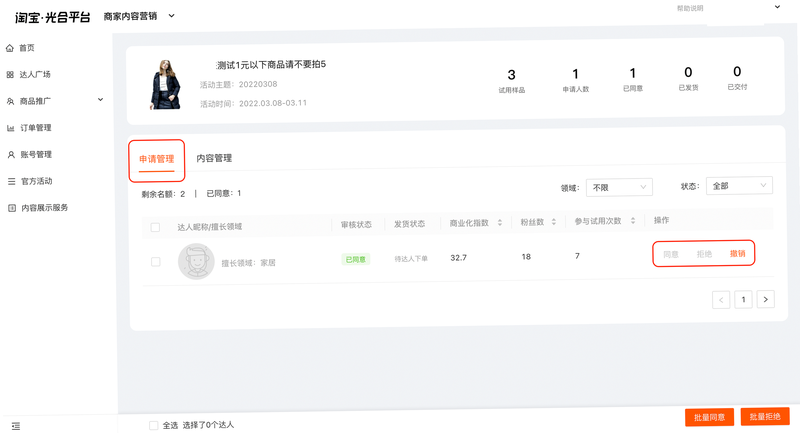This screenshot has width=800, height=433.
Task: Open the 帮助说明 link
Action: pyautogui.click(x=690, y=8)
